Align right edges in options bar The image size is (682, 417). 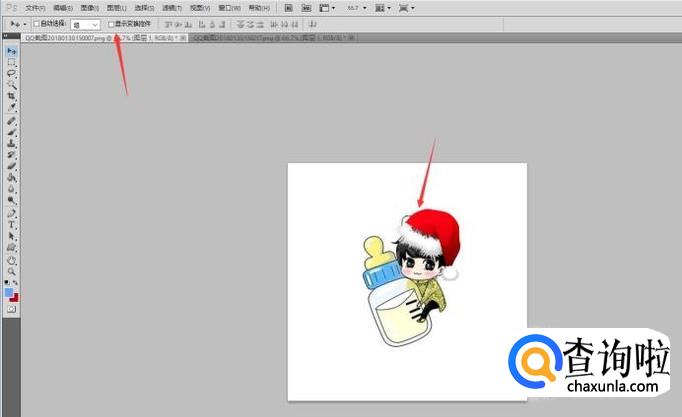point(222,24)
